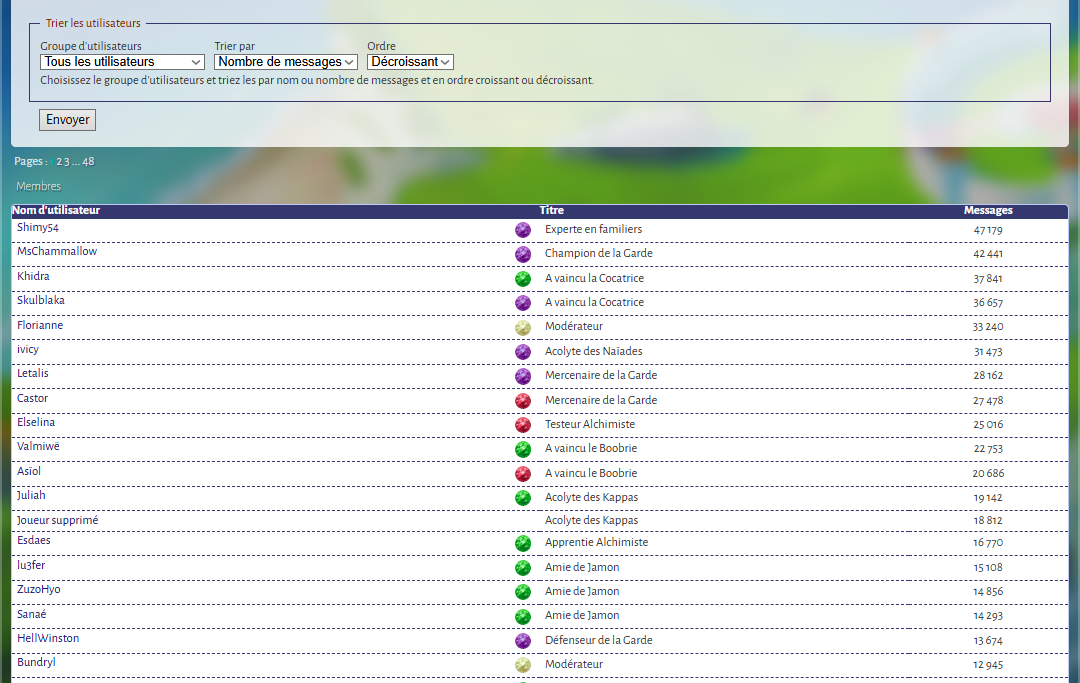Click the green gem icon in Juliah's row
Viewport: 1080px width, 683px height.
[x=523, y=498]
